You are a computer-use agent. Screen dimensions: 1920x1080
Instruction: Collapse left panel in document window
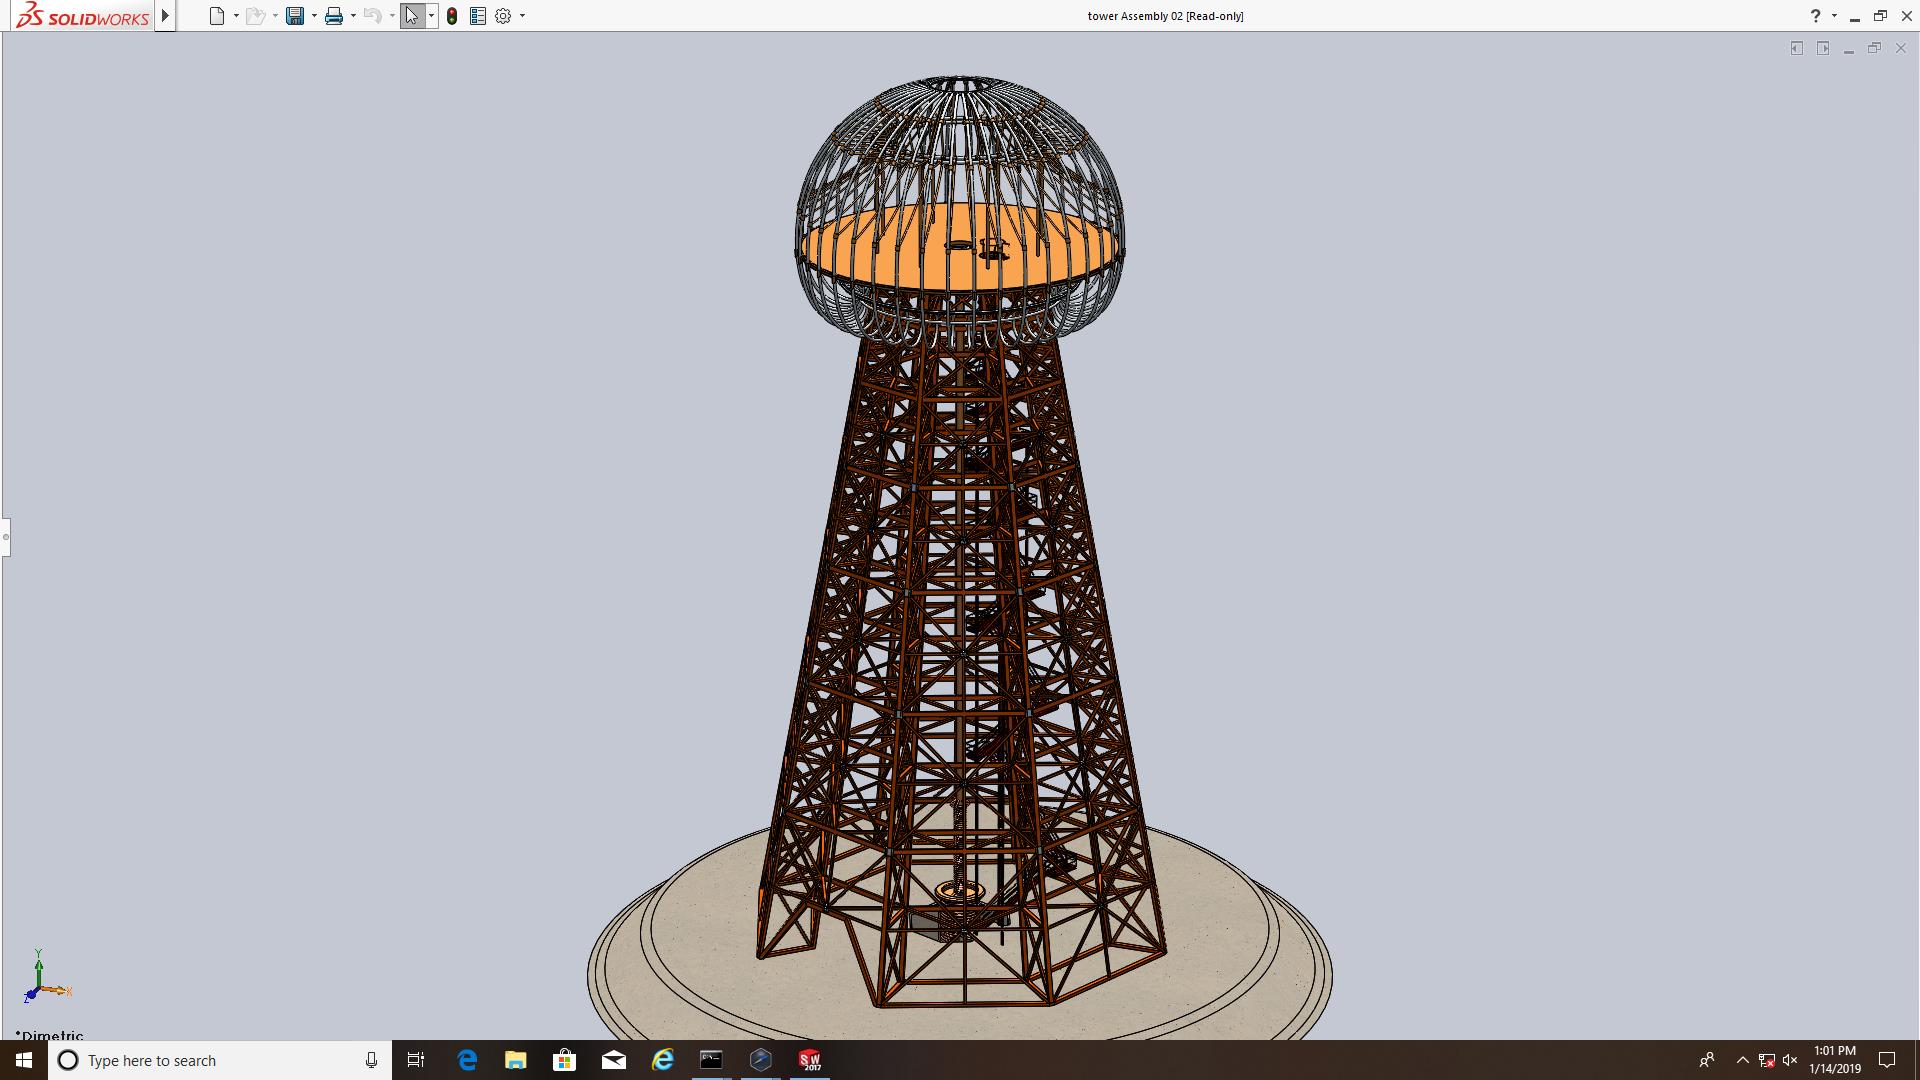(x=1796, y=48)
